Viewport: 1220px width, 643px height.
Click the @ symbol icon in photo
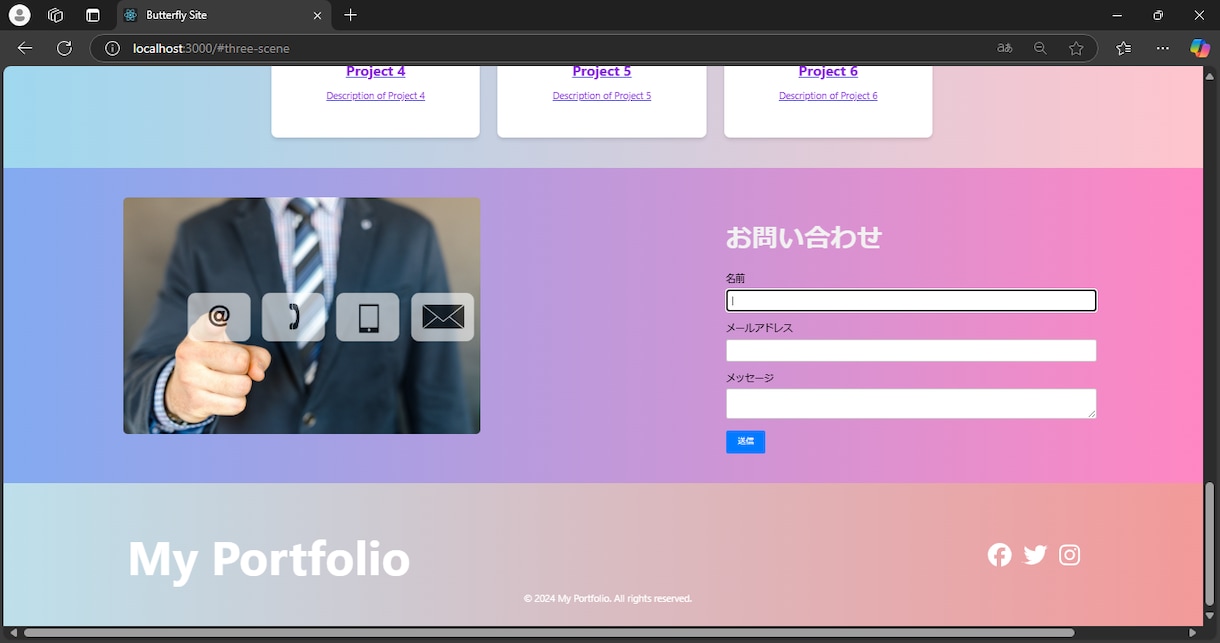pos(219,317)
